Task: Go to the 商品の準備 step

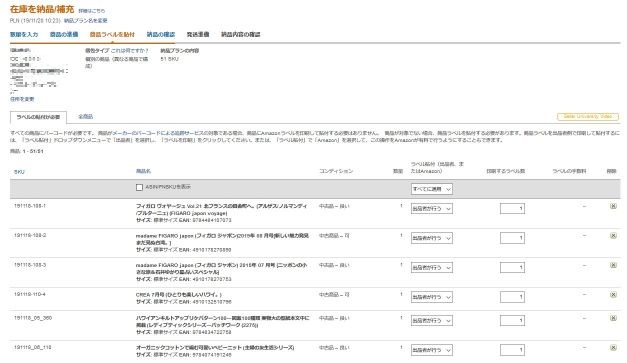Action: point(64,34)
